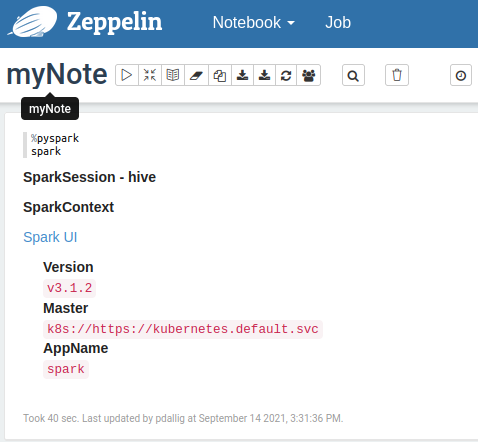
Task: Go to the Job menu item
Action: pos(338,23)
